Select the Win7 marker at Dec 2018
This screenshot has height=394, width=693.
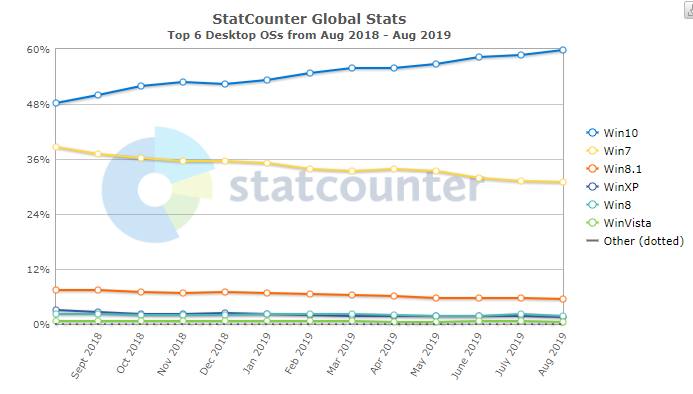coord(225,161)
